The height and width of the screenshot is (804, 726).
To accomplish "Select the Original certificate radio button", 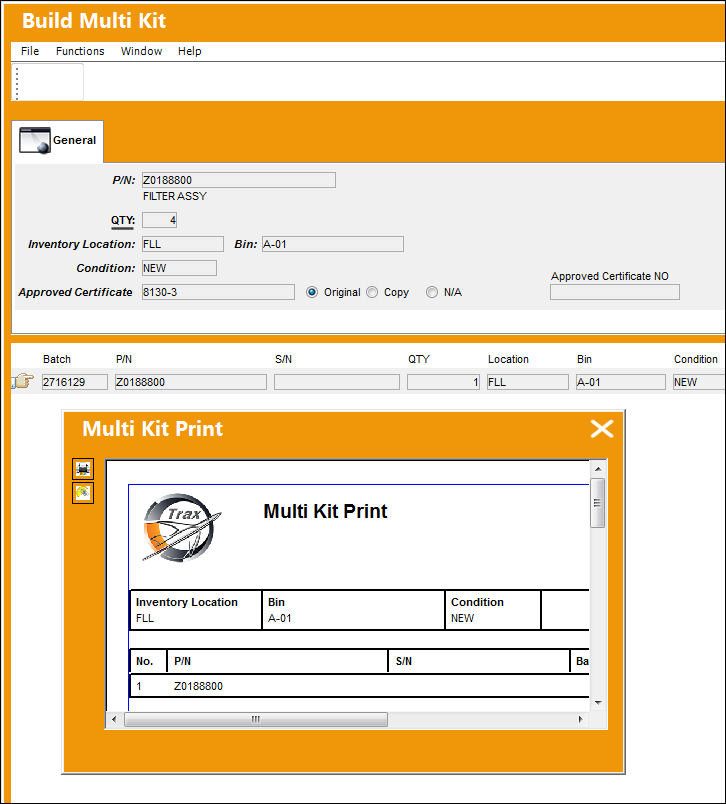I will (312, 292).
